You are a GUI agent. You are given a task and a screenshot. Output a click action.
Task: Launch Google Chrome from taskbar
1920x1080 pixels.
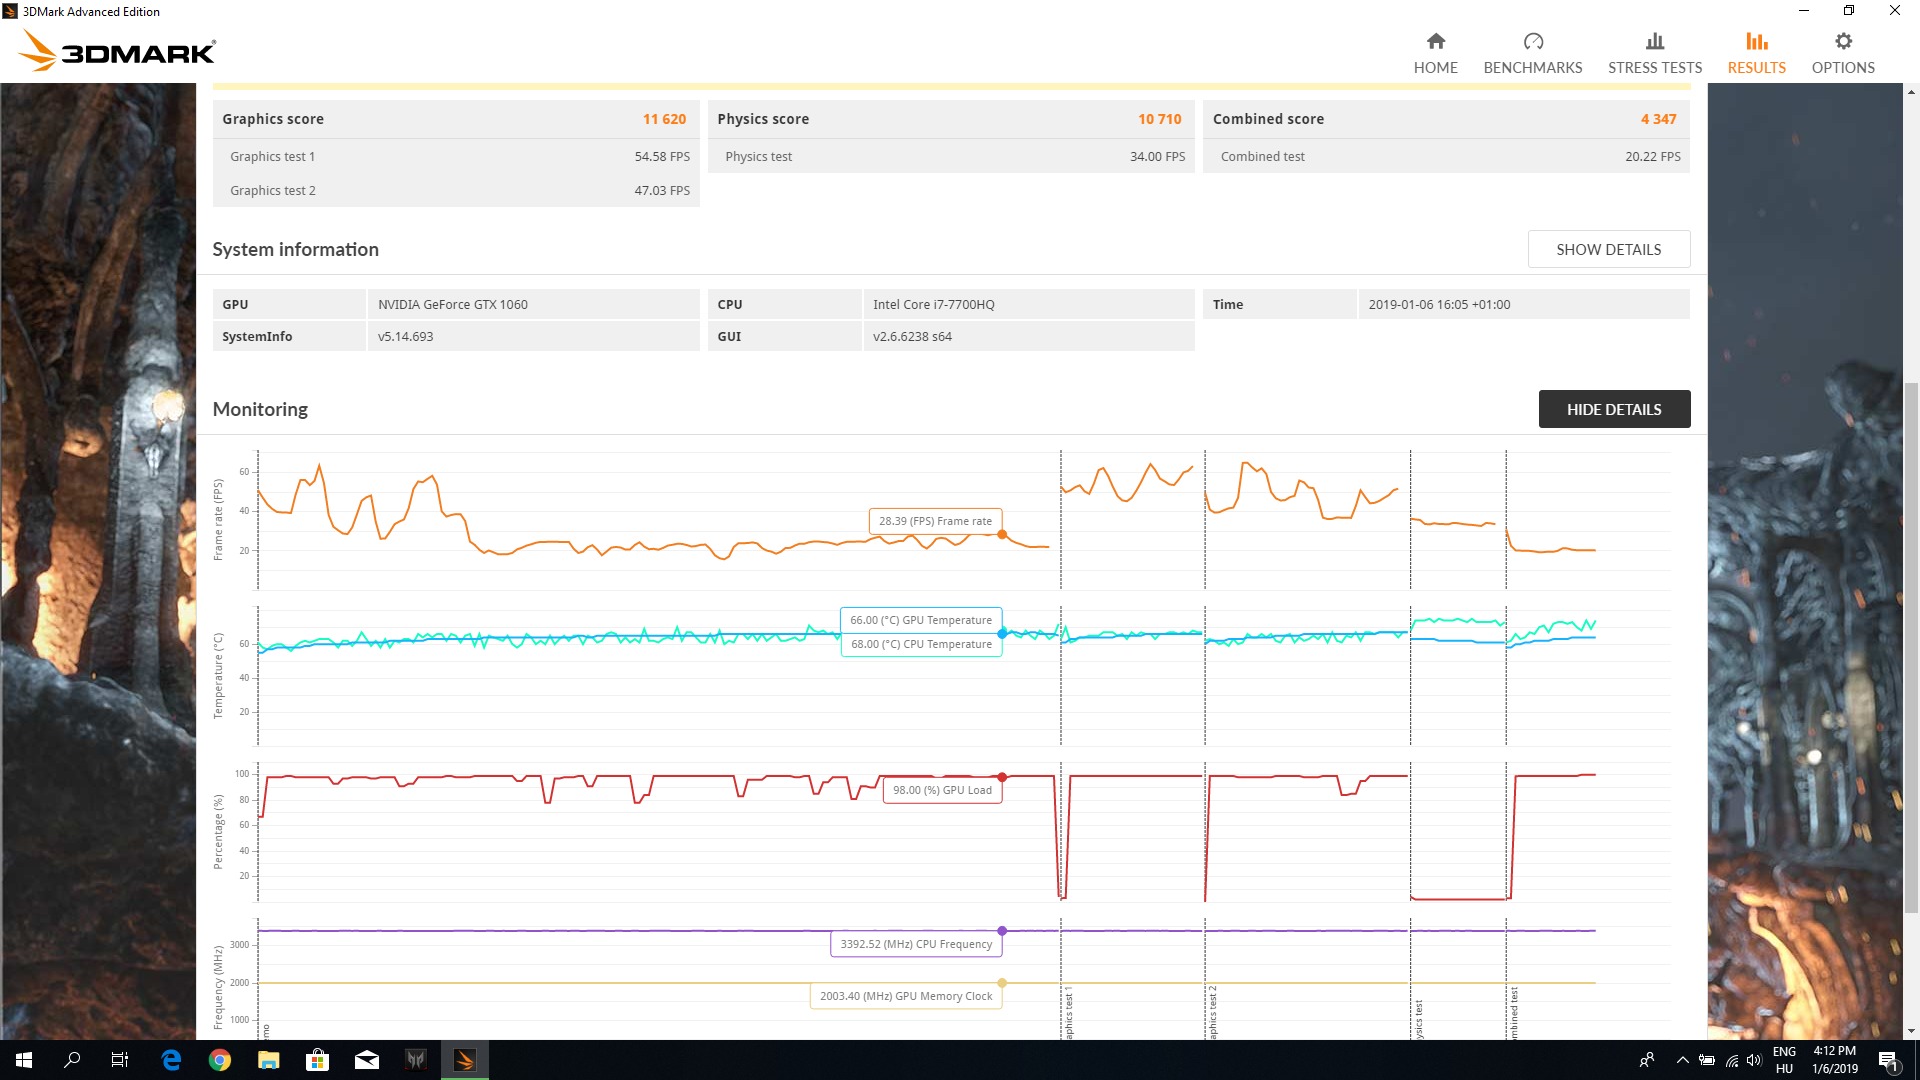(220, 1060)
